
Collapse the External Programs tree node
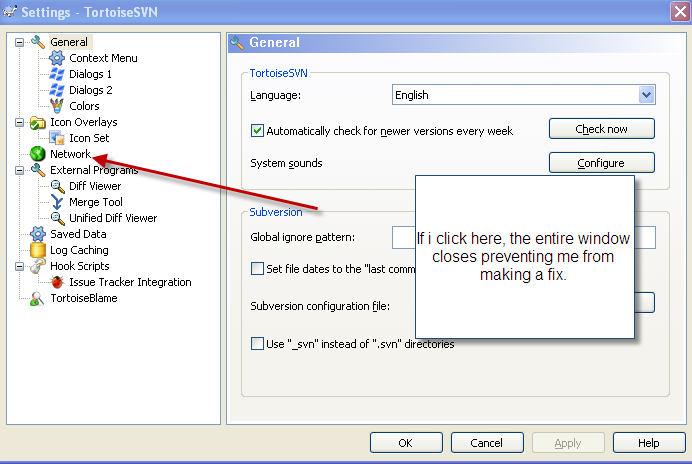(x=19, y=170)
